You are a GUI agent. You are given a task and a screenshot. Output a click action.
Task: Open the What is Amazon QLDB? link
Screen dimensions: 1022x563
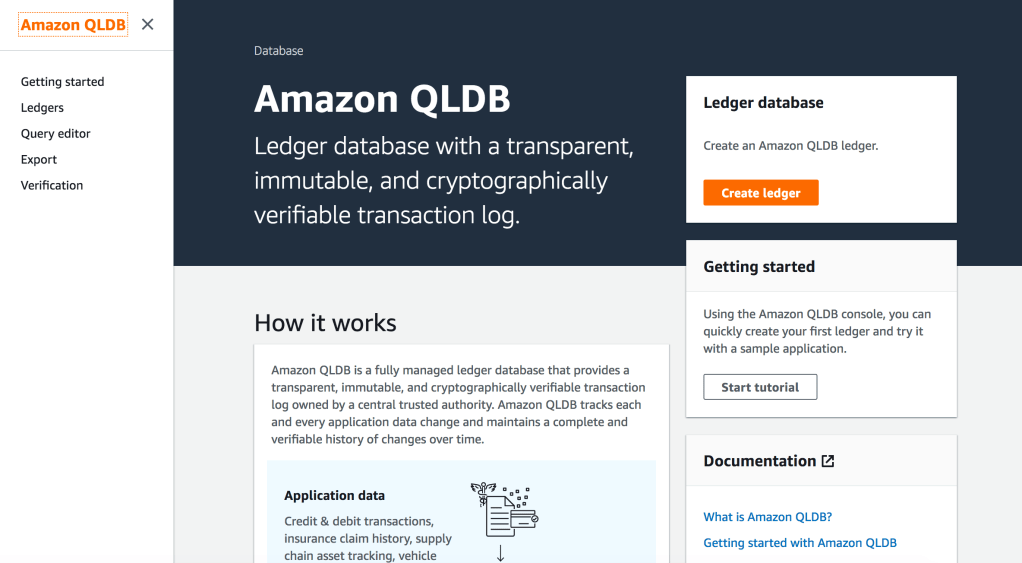[768, 517]
